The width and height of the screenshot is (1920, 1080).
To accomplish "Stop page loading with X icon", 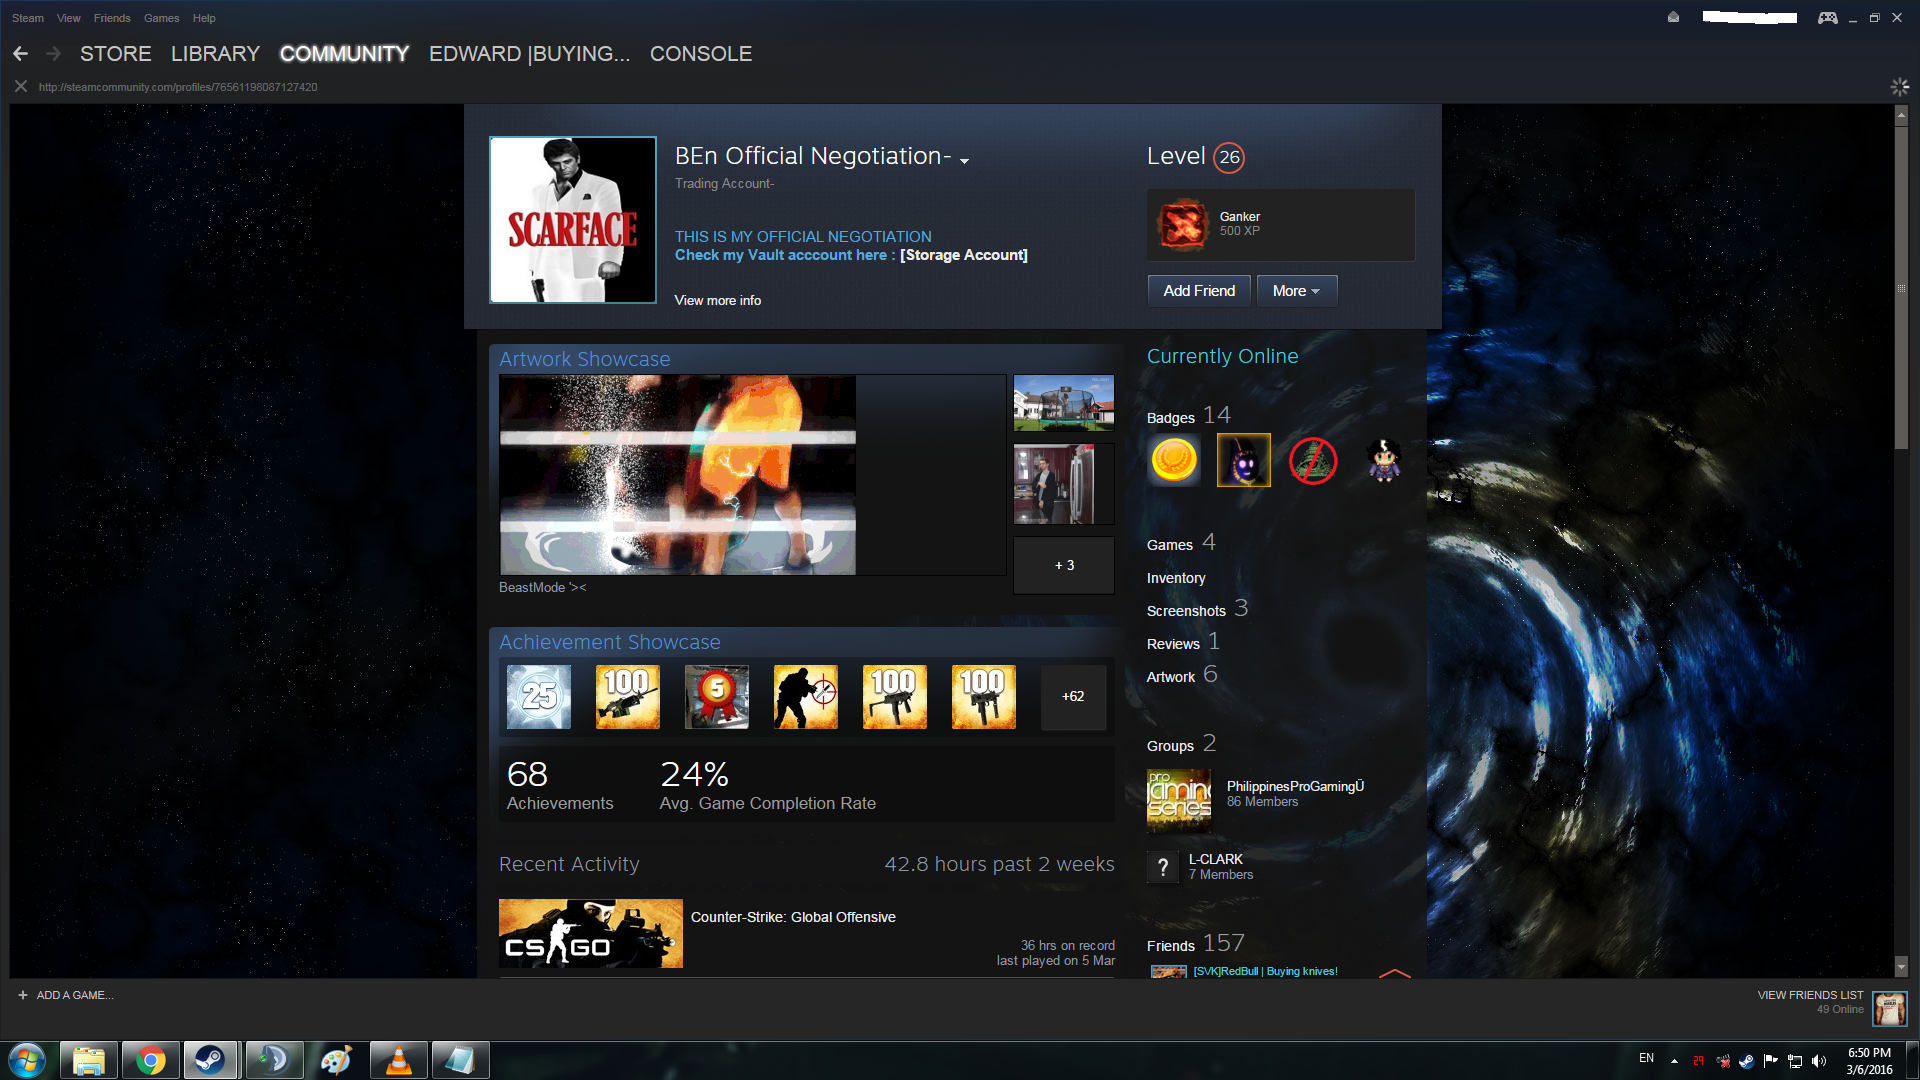I will click(x=20, y=87).
